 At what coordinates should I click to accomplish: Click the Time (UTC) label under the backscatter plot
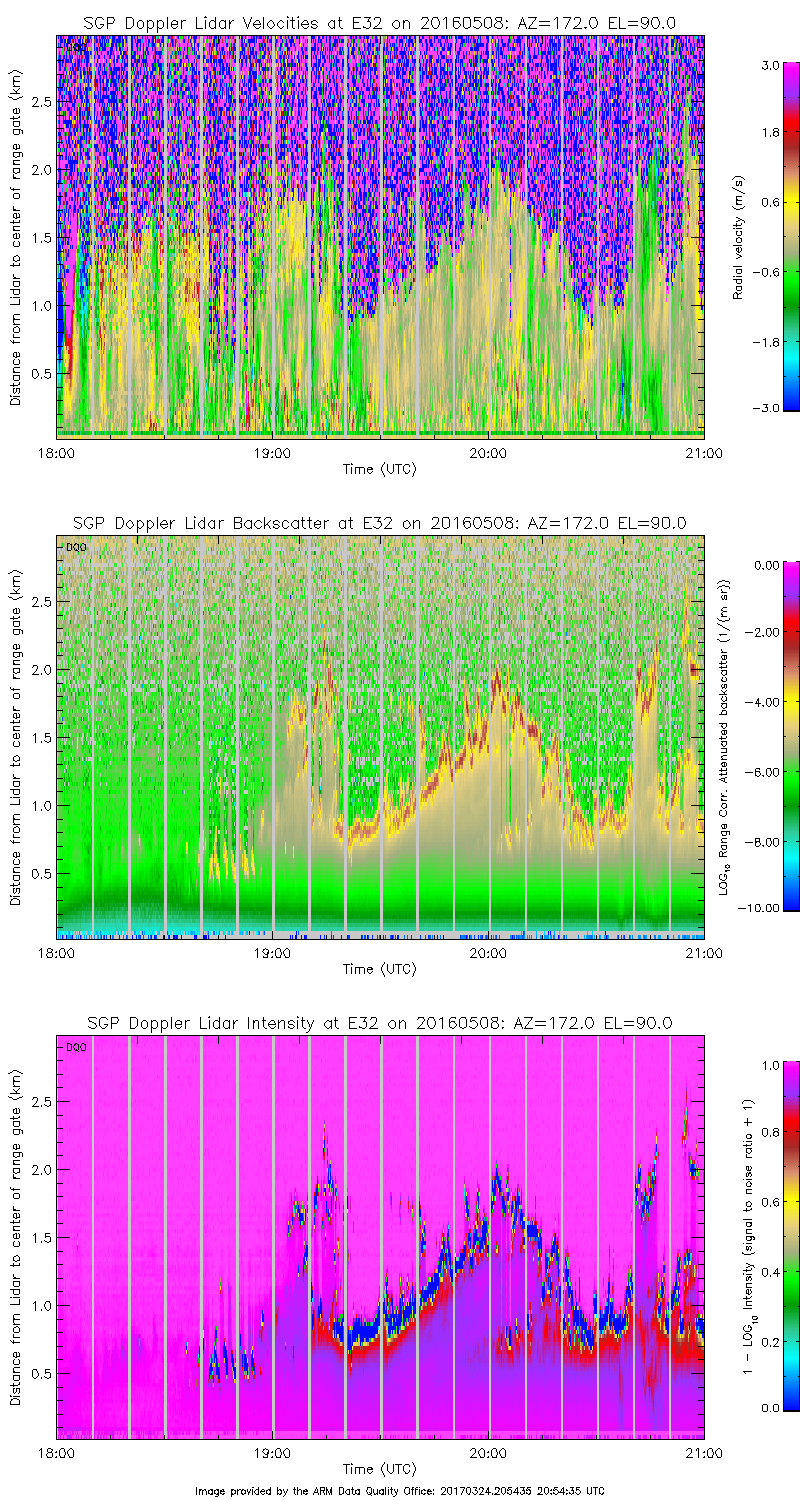click(x=379, y=969)
